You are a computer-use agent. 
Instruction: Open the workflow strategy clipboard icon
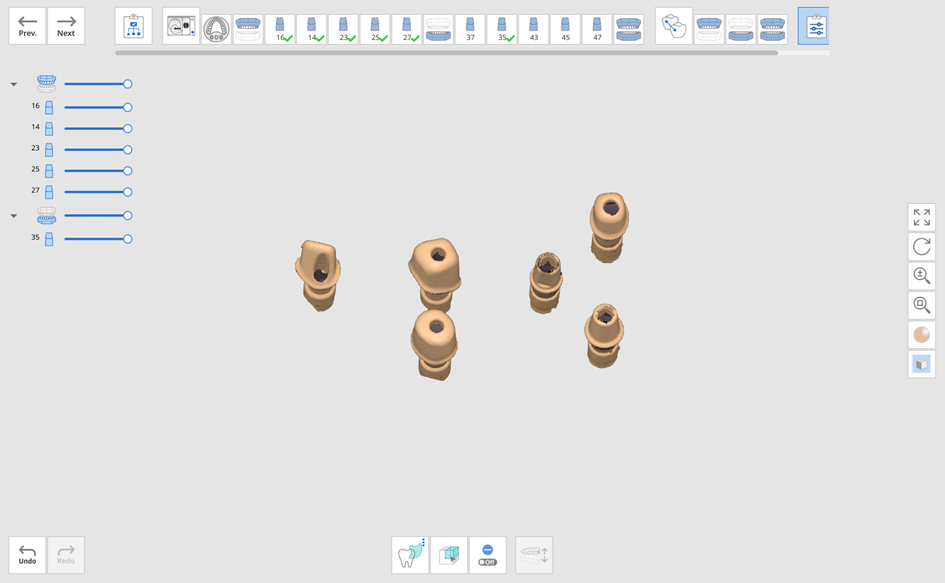[133, 26]
